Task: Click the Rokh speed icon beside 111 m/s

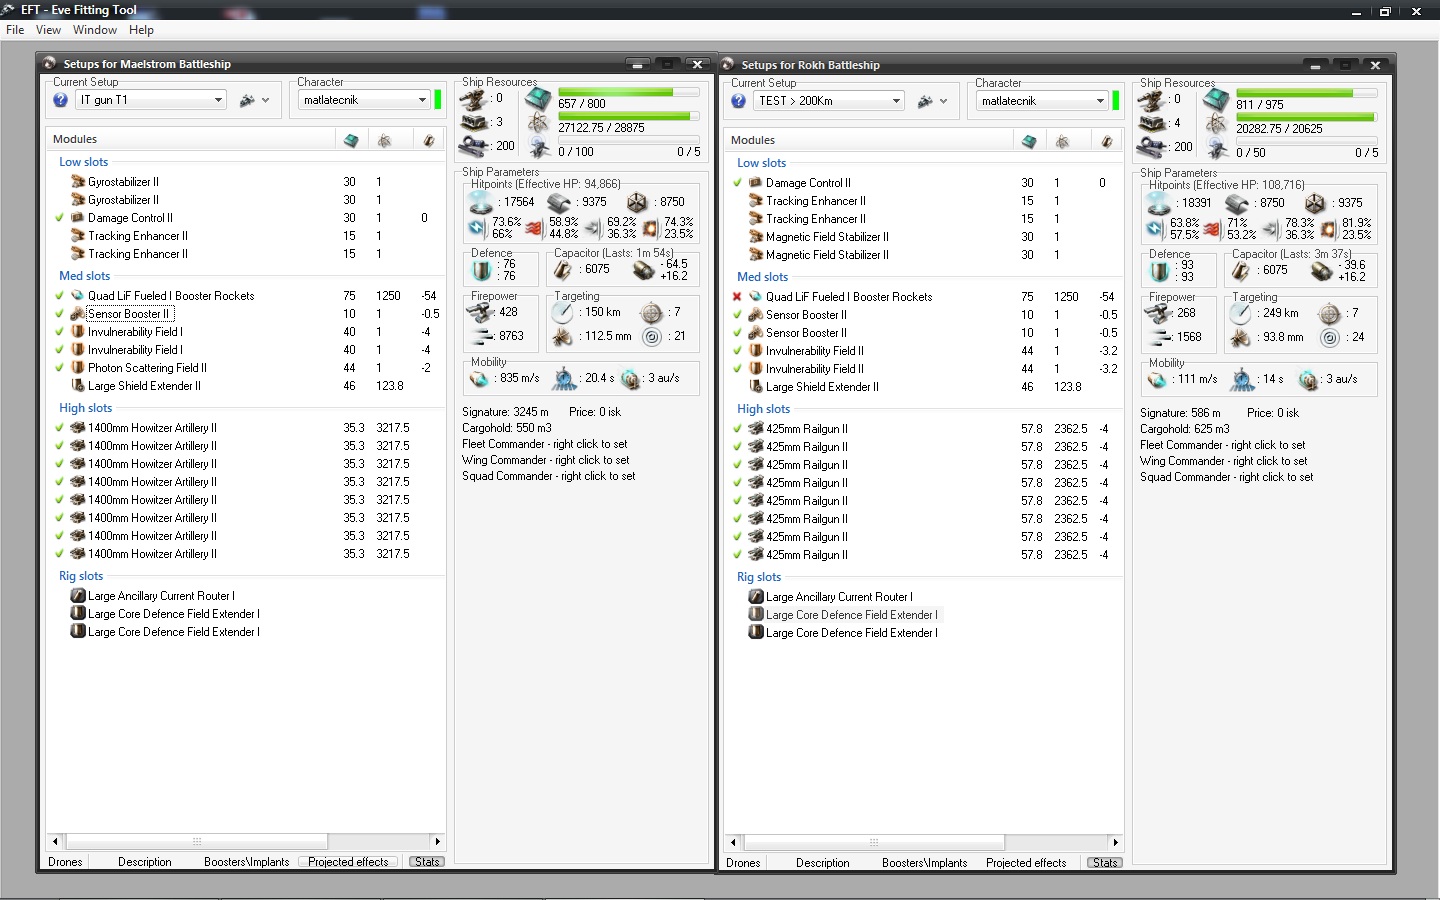Action: (1158, 380)
